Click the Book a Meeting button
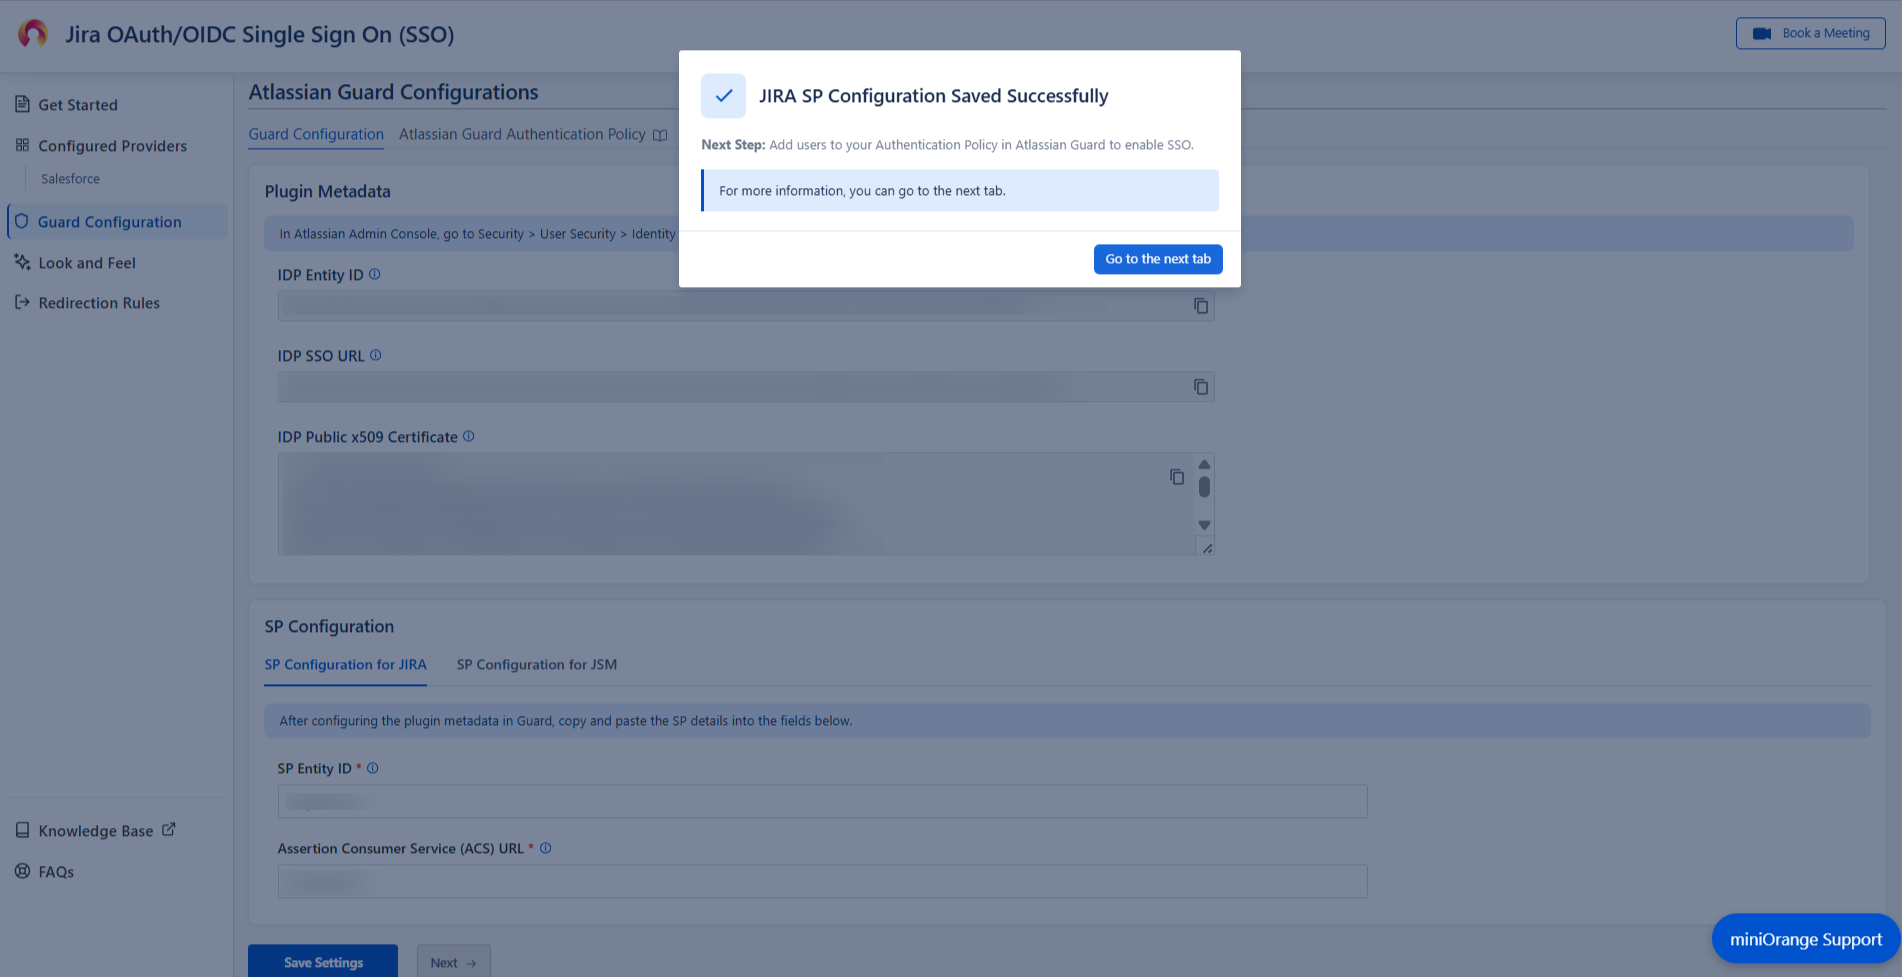Viewport: 1902px width, 977px height. coord(1811,33)
